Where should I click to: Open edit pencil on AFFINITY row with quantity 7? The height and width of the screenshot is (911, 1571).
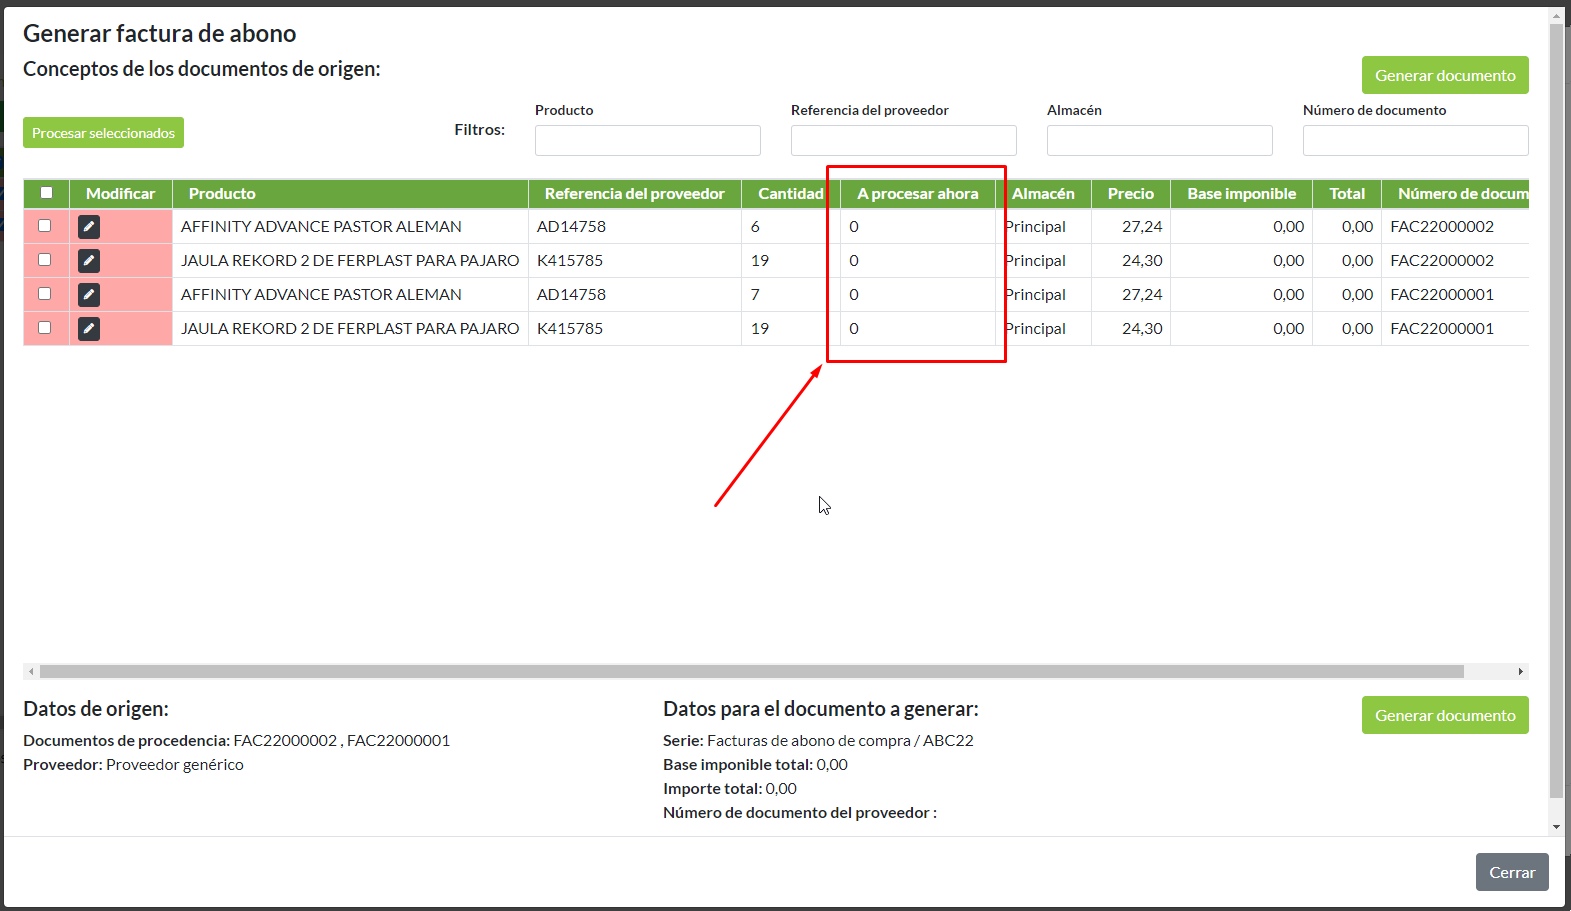(x=89, y=295)
